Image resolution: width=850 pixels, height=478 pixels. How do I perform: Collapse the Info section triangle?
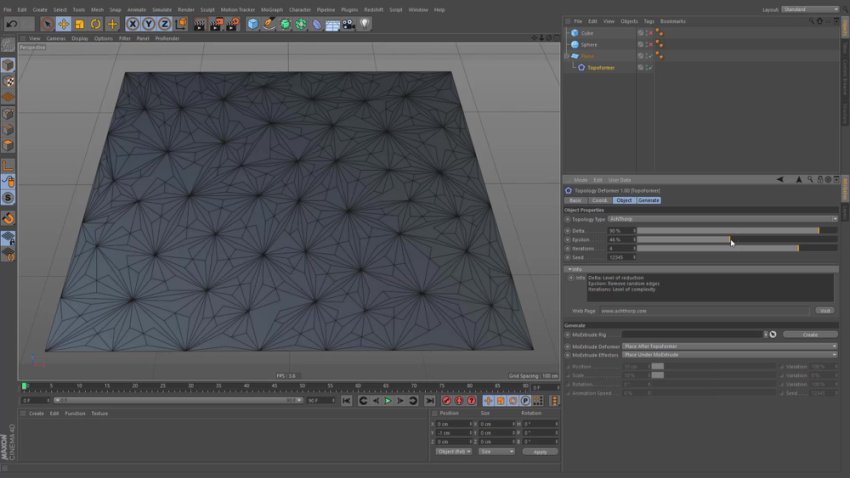coord(569,269)
